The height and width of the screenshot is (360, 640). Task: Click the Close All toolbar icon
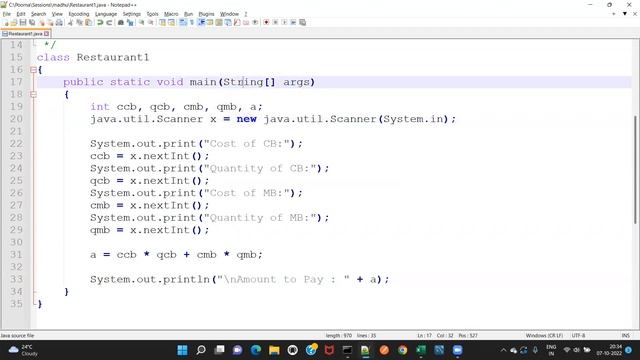click(50, 22)
